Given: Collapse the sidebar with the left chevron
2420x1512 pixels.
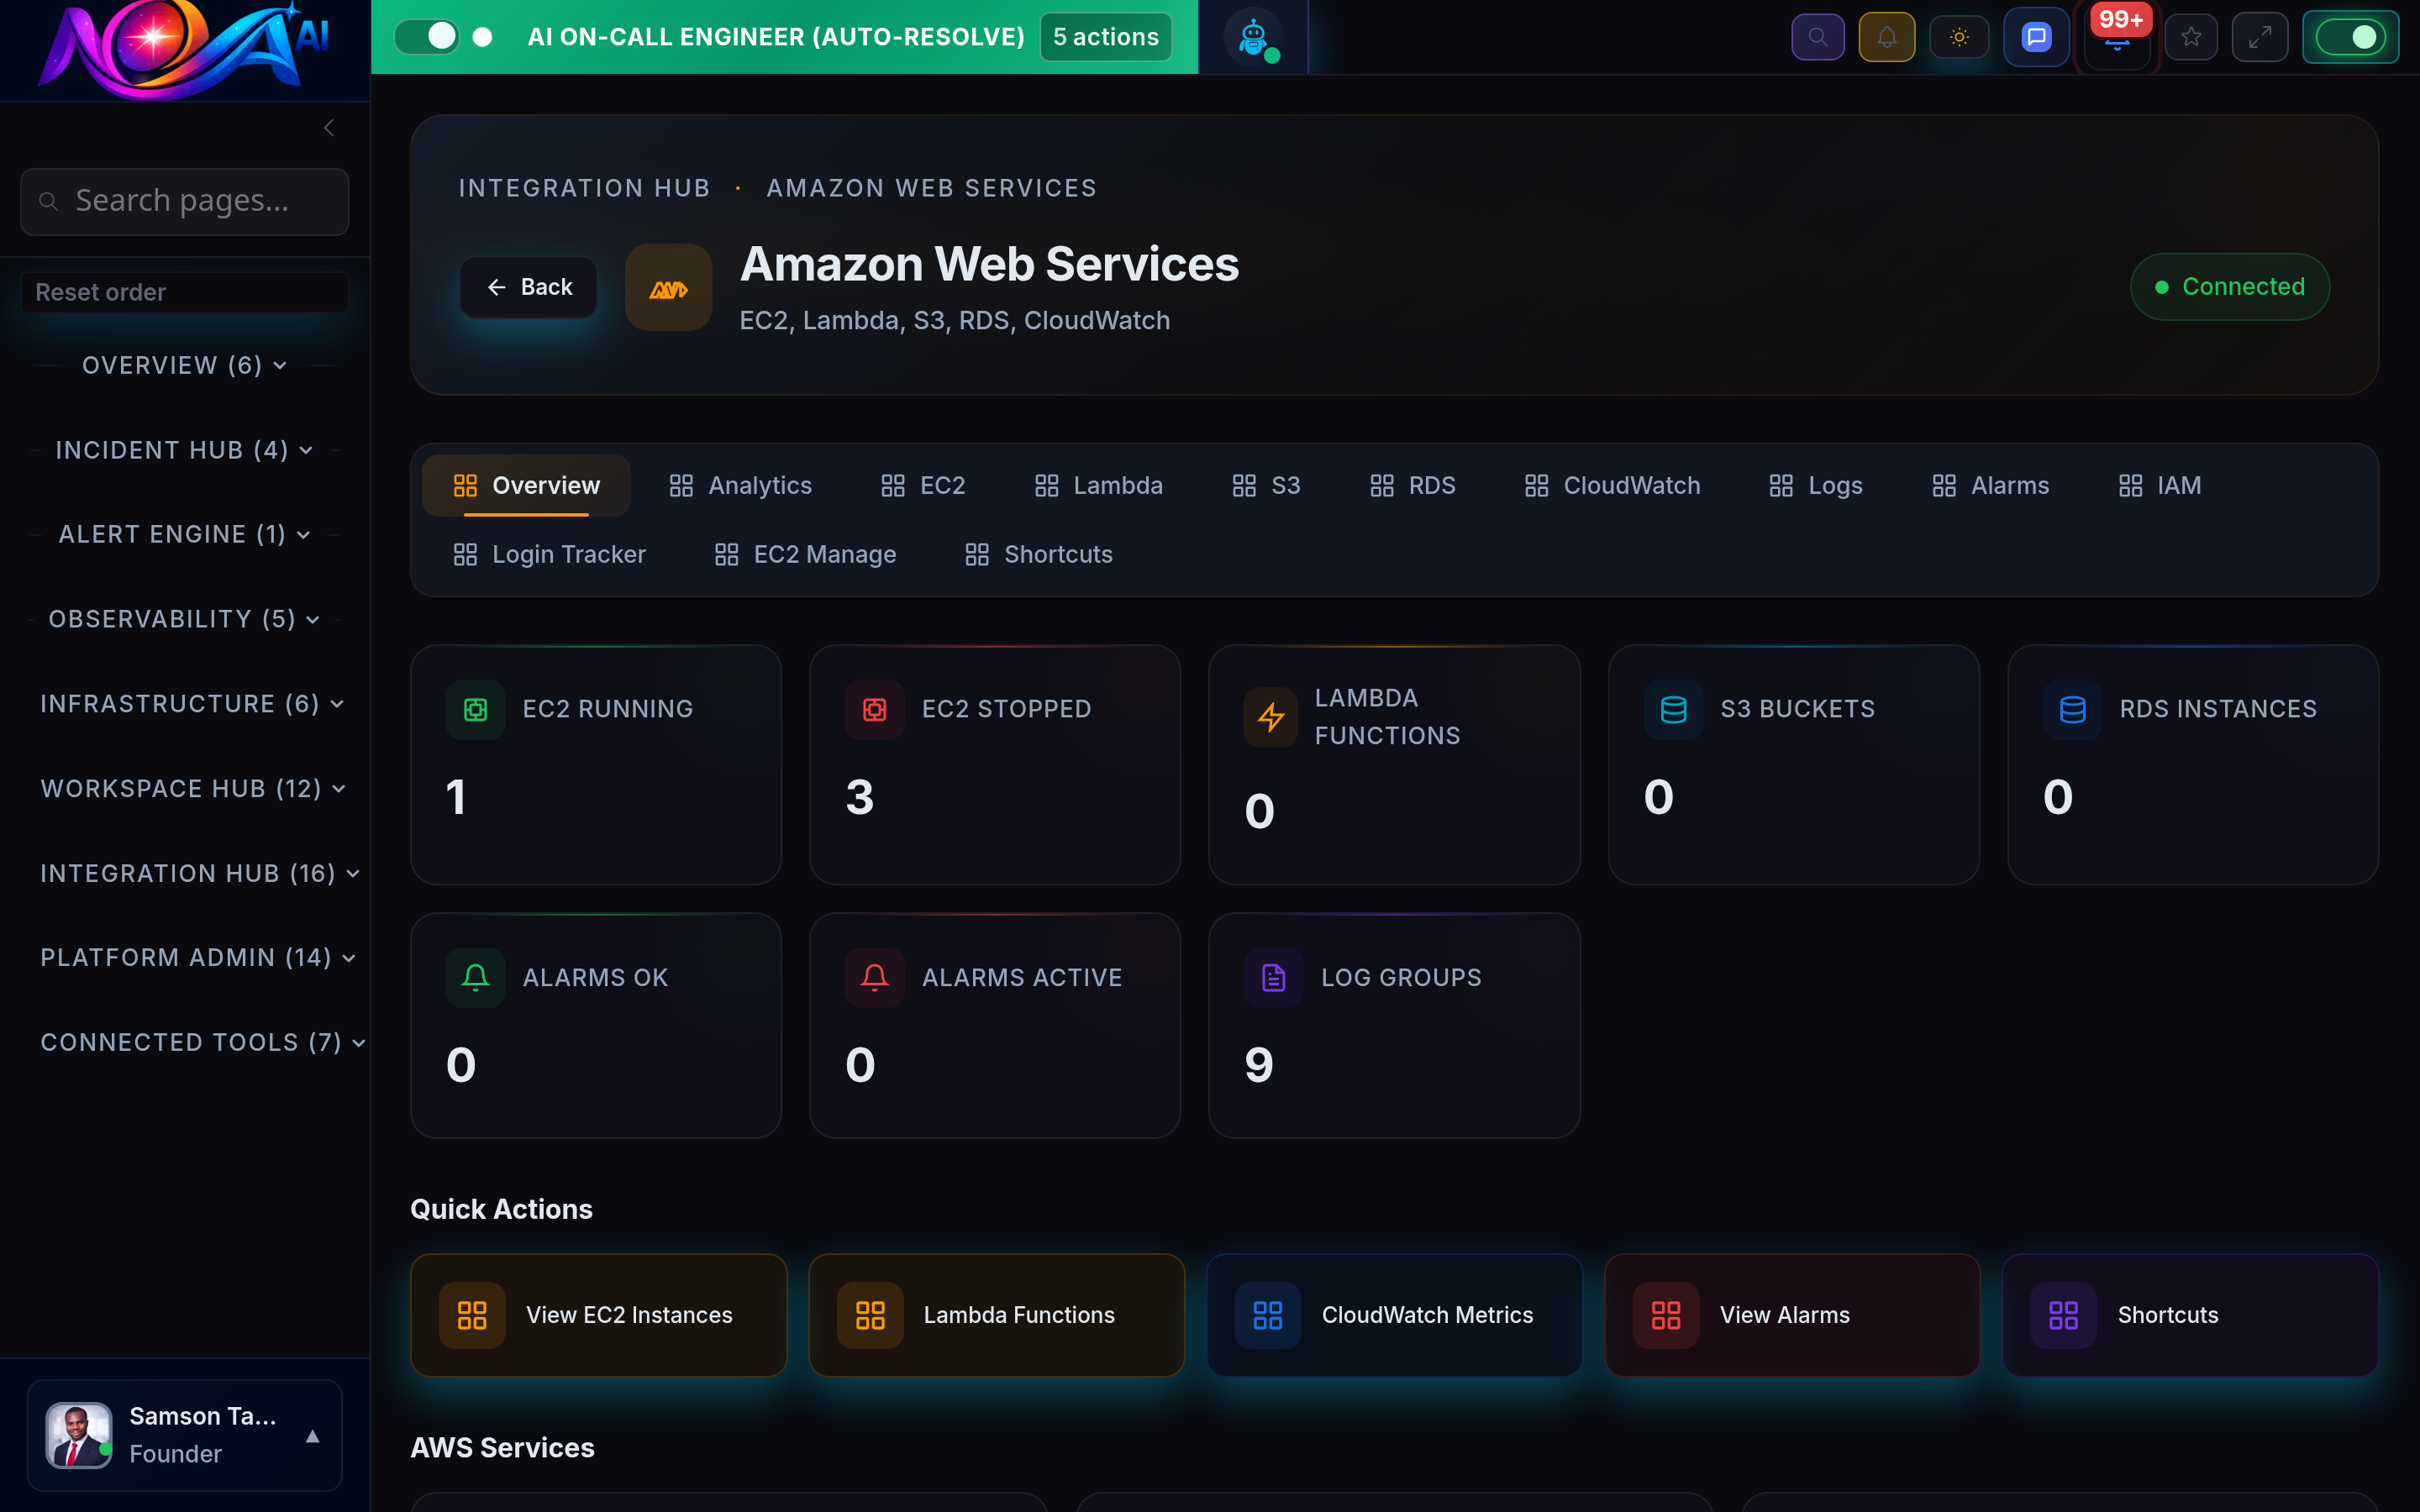Looking at the screenshot, I should tap(329, 128).
